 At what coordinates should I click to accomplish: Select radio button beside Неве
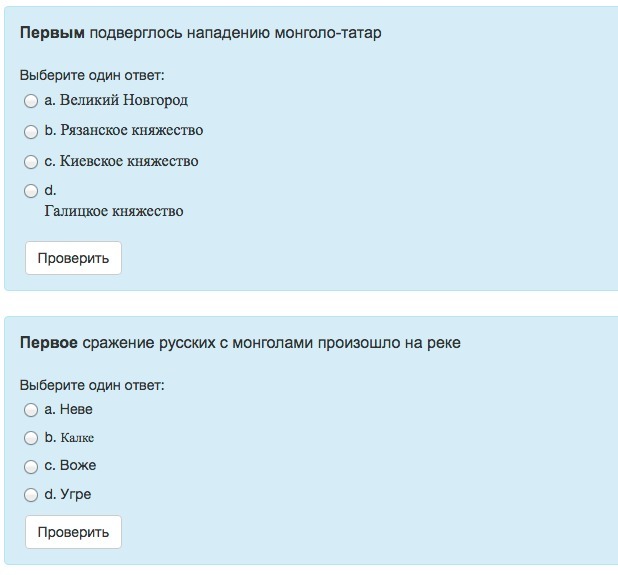click(31, 410)
